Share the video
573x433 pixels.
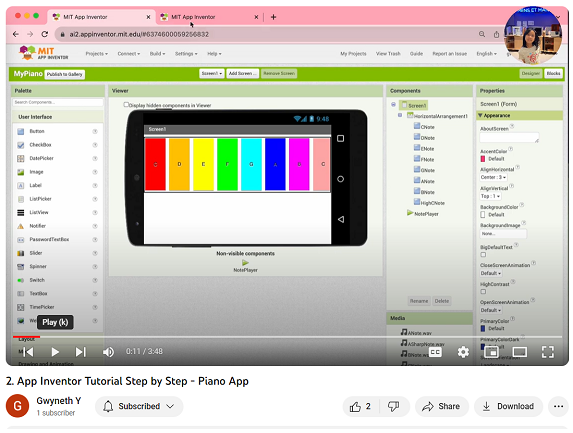click(442, 406)
